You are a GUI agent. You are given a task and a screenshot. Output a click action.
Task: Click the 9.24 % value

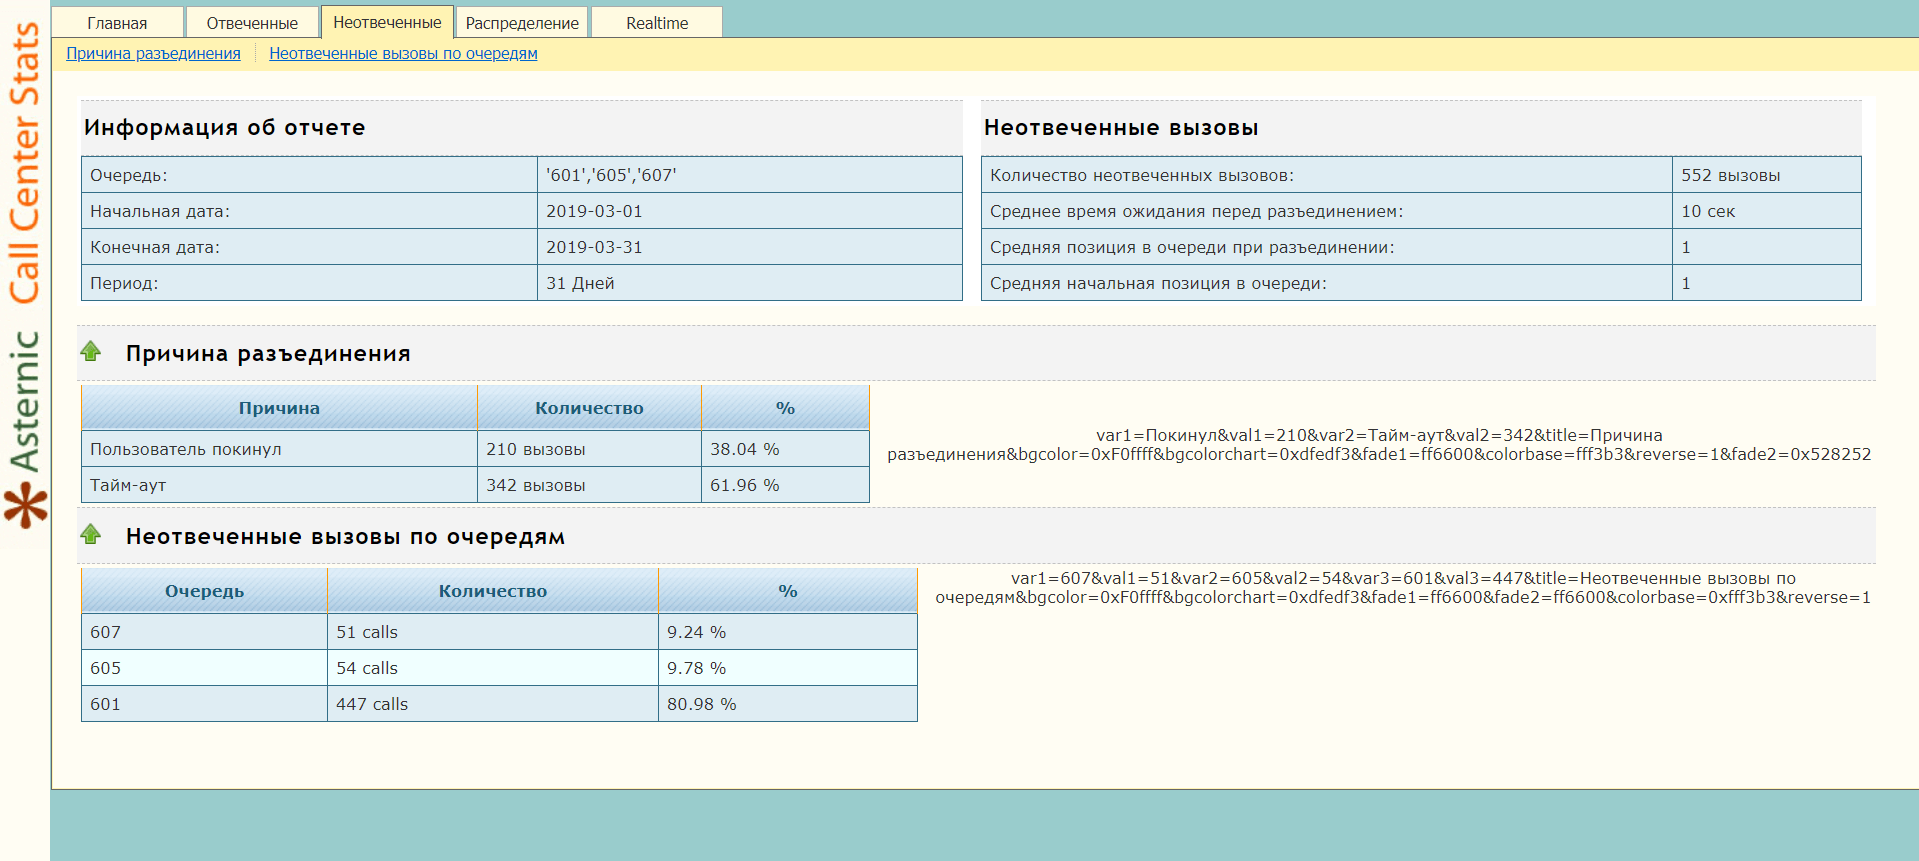[x=697, y=632]
